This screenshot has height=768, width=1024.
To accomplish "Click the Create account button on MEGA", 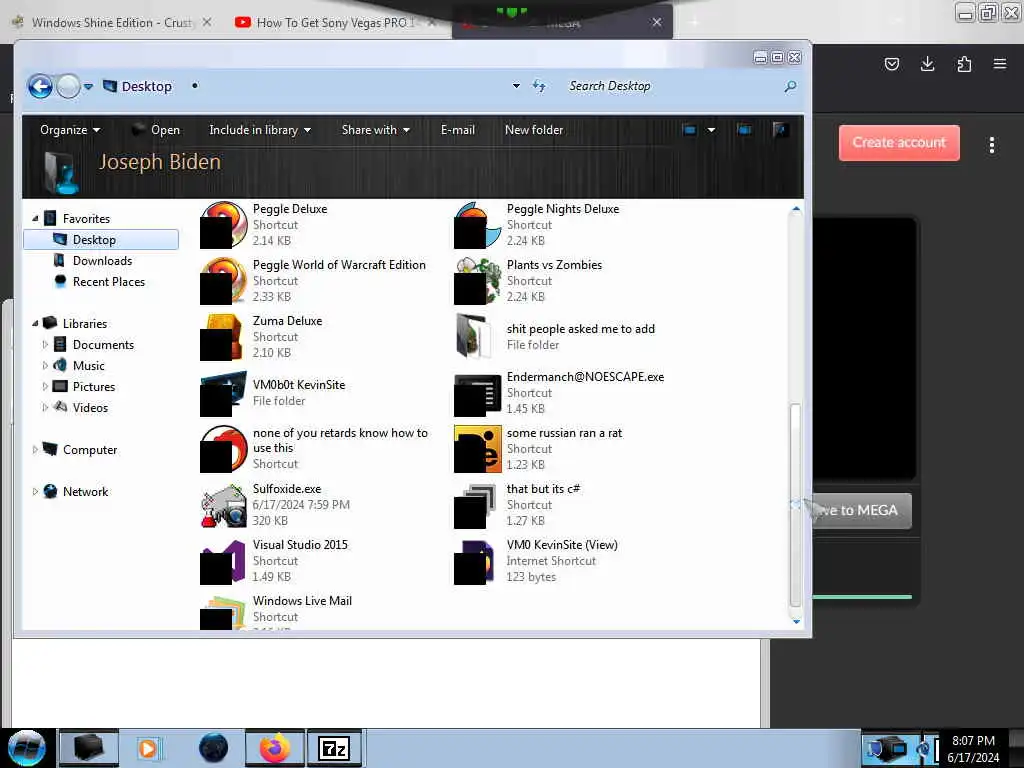I will 899,142.
